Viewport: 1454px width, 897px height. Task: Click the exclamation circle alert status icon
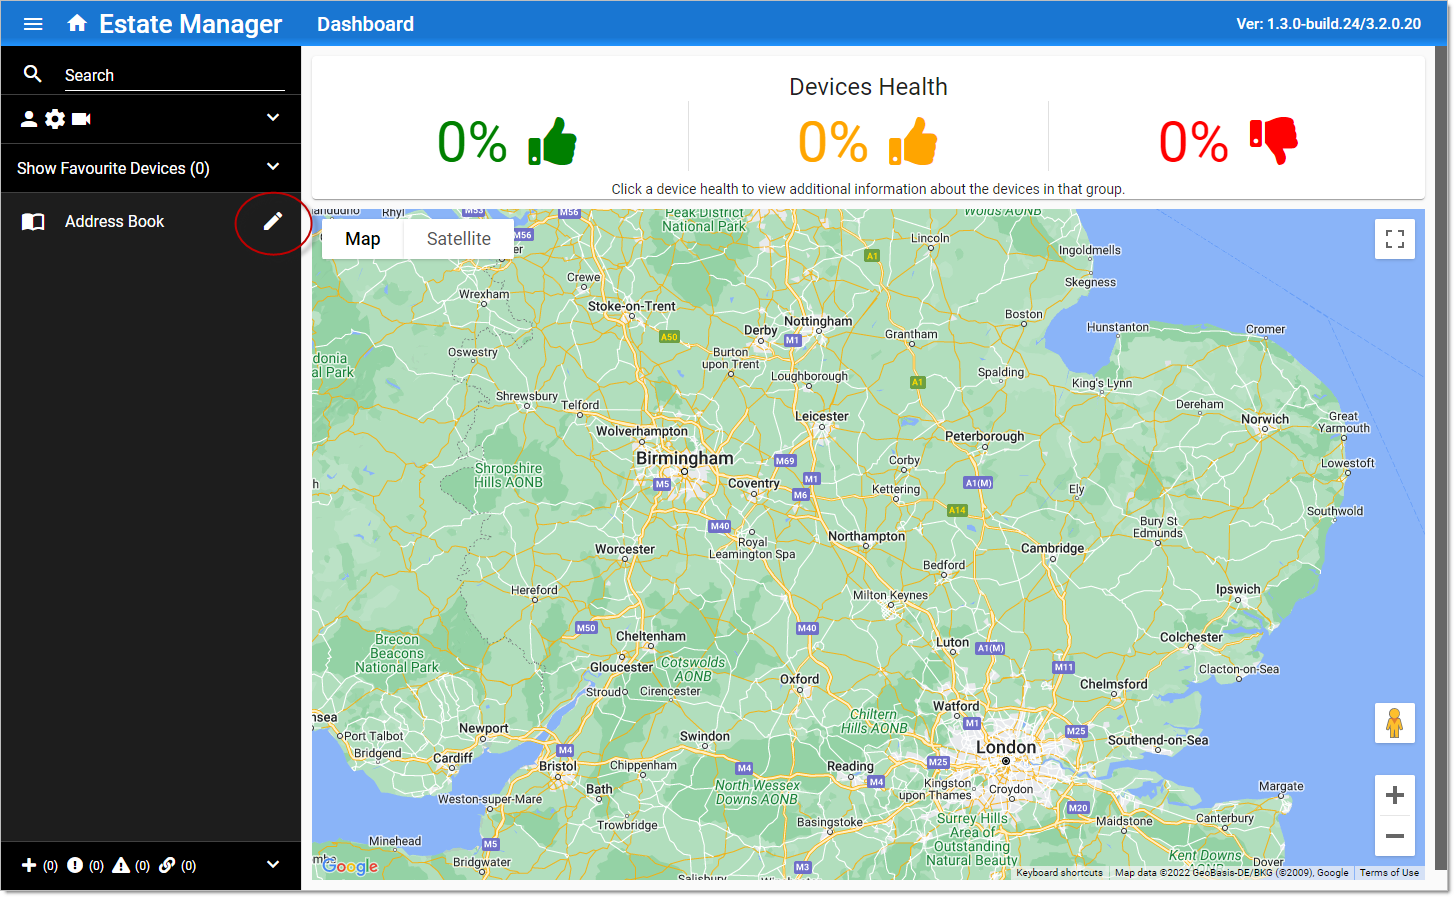tap(75, 865)
